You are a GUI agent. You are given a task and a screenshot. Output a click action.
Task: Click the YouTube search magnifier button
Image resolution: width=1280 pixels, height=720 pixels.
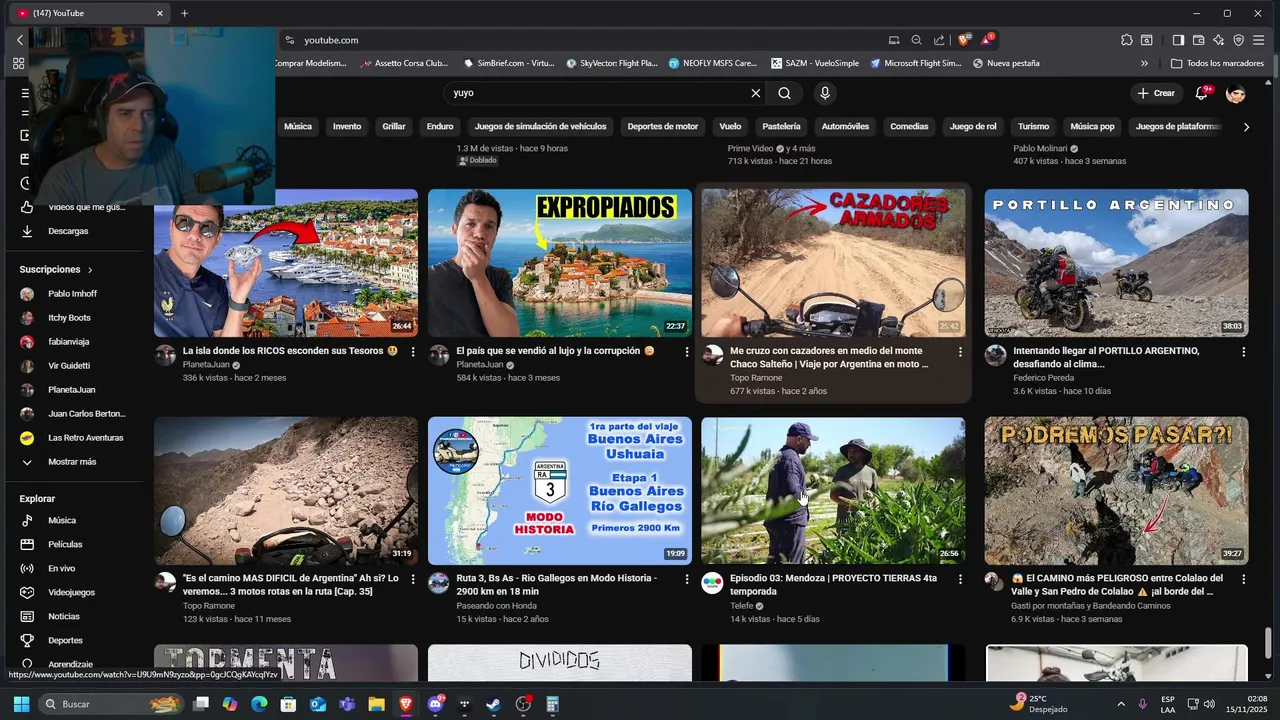pyautogui.click(x=784, y=93)
